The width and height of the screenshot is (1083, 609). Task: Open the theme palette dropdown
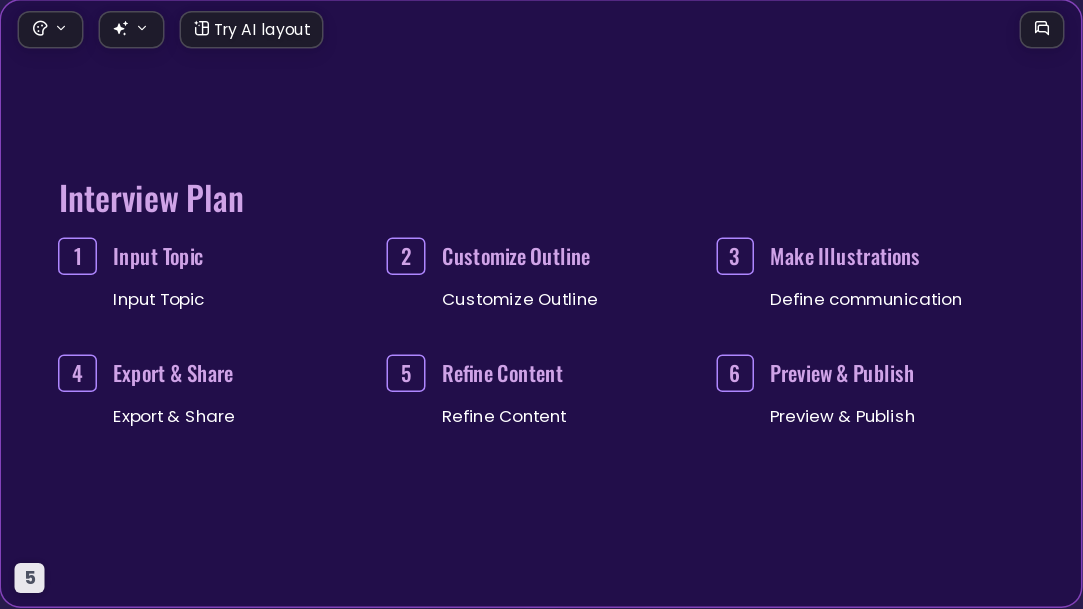(50, 30)
